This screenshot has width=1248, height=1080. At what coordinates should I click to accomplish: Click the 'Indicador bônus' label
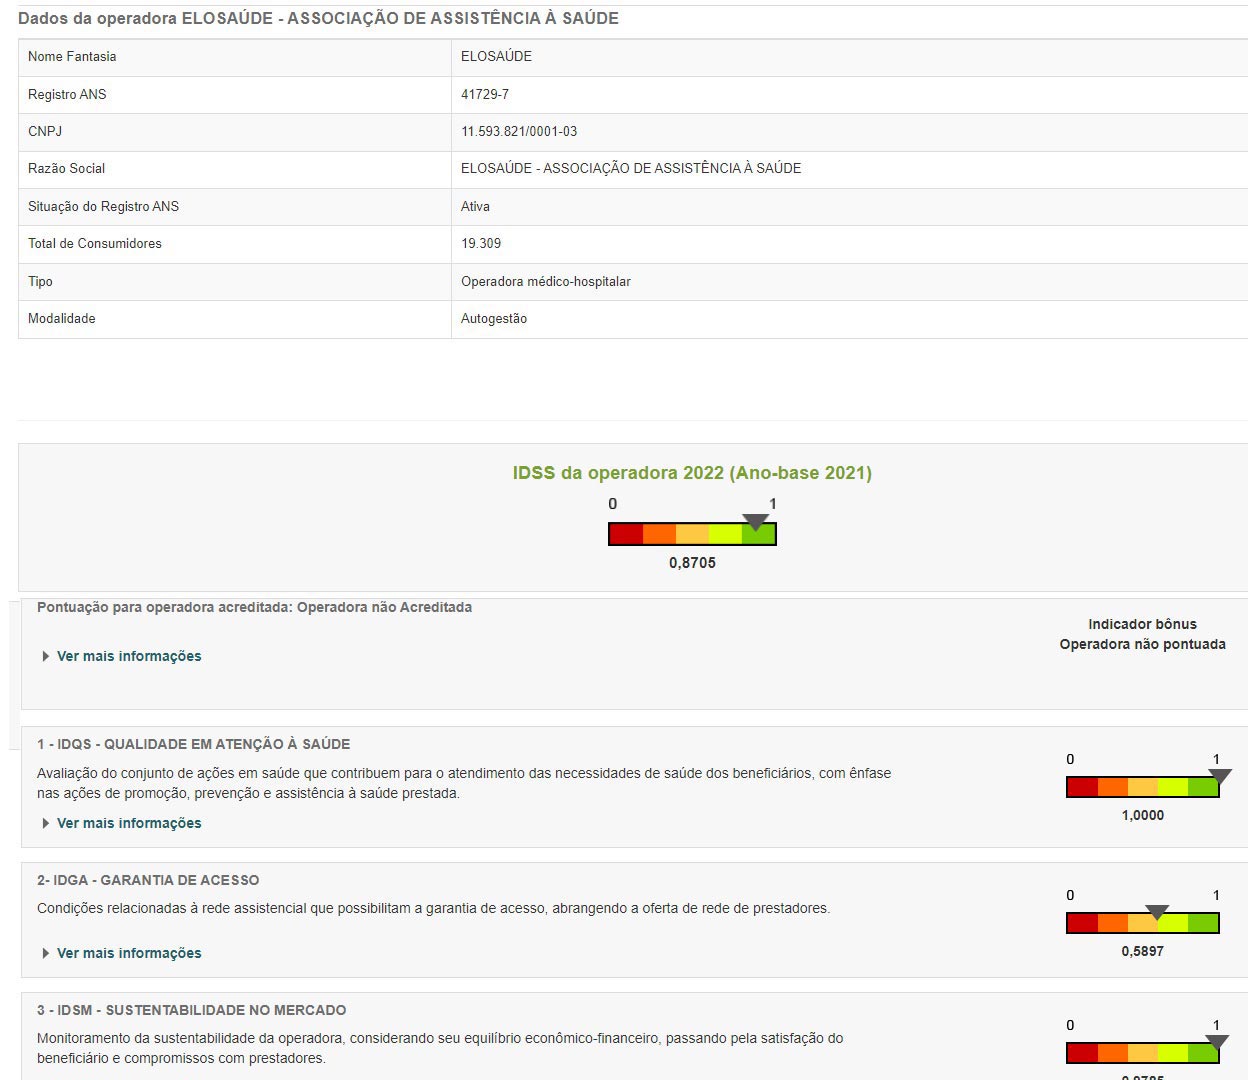coord(1142,624)
